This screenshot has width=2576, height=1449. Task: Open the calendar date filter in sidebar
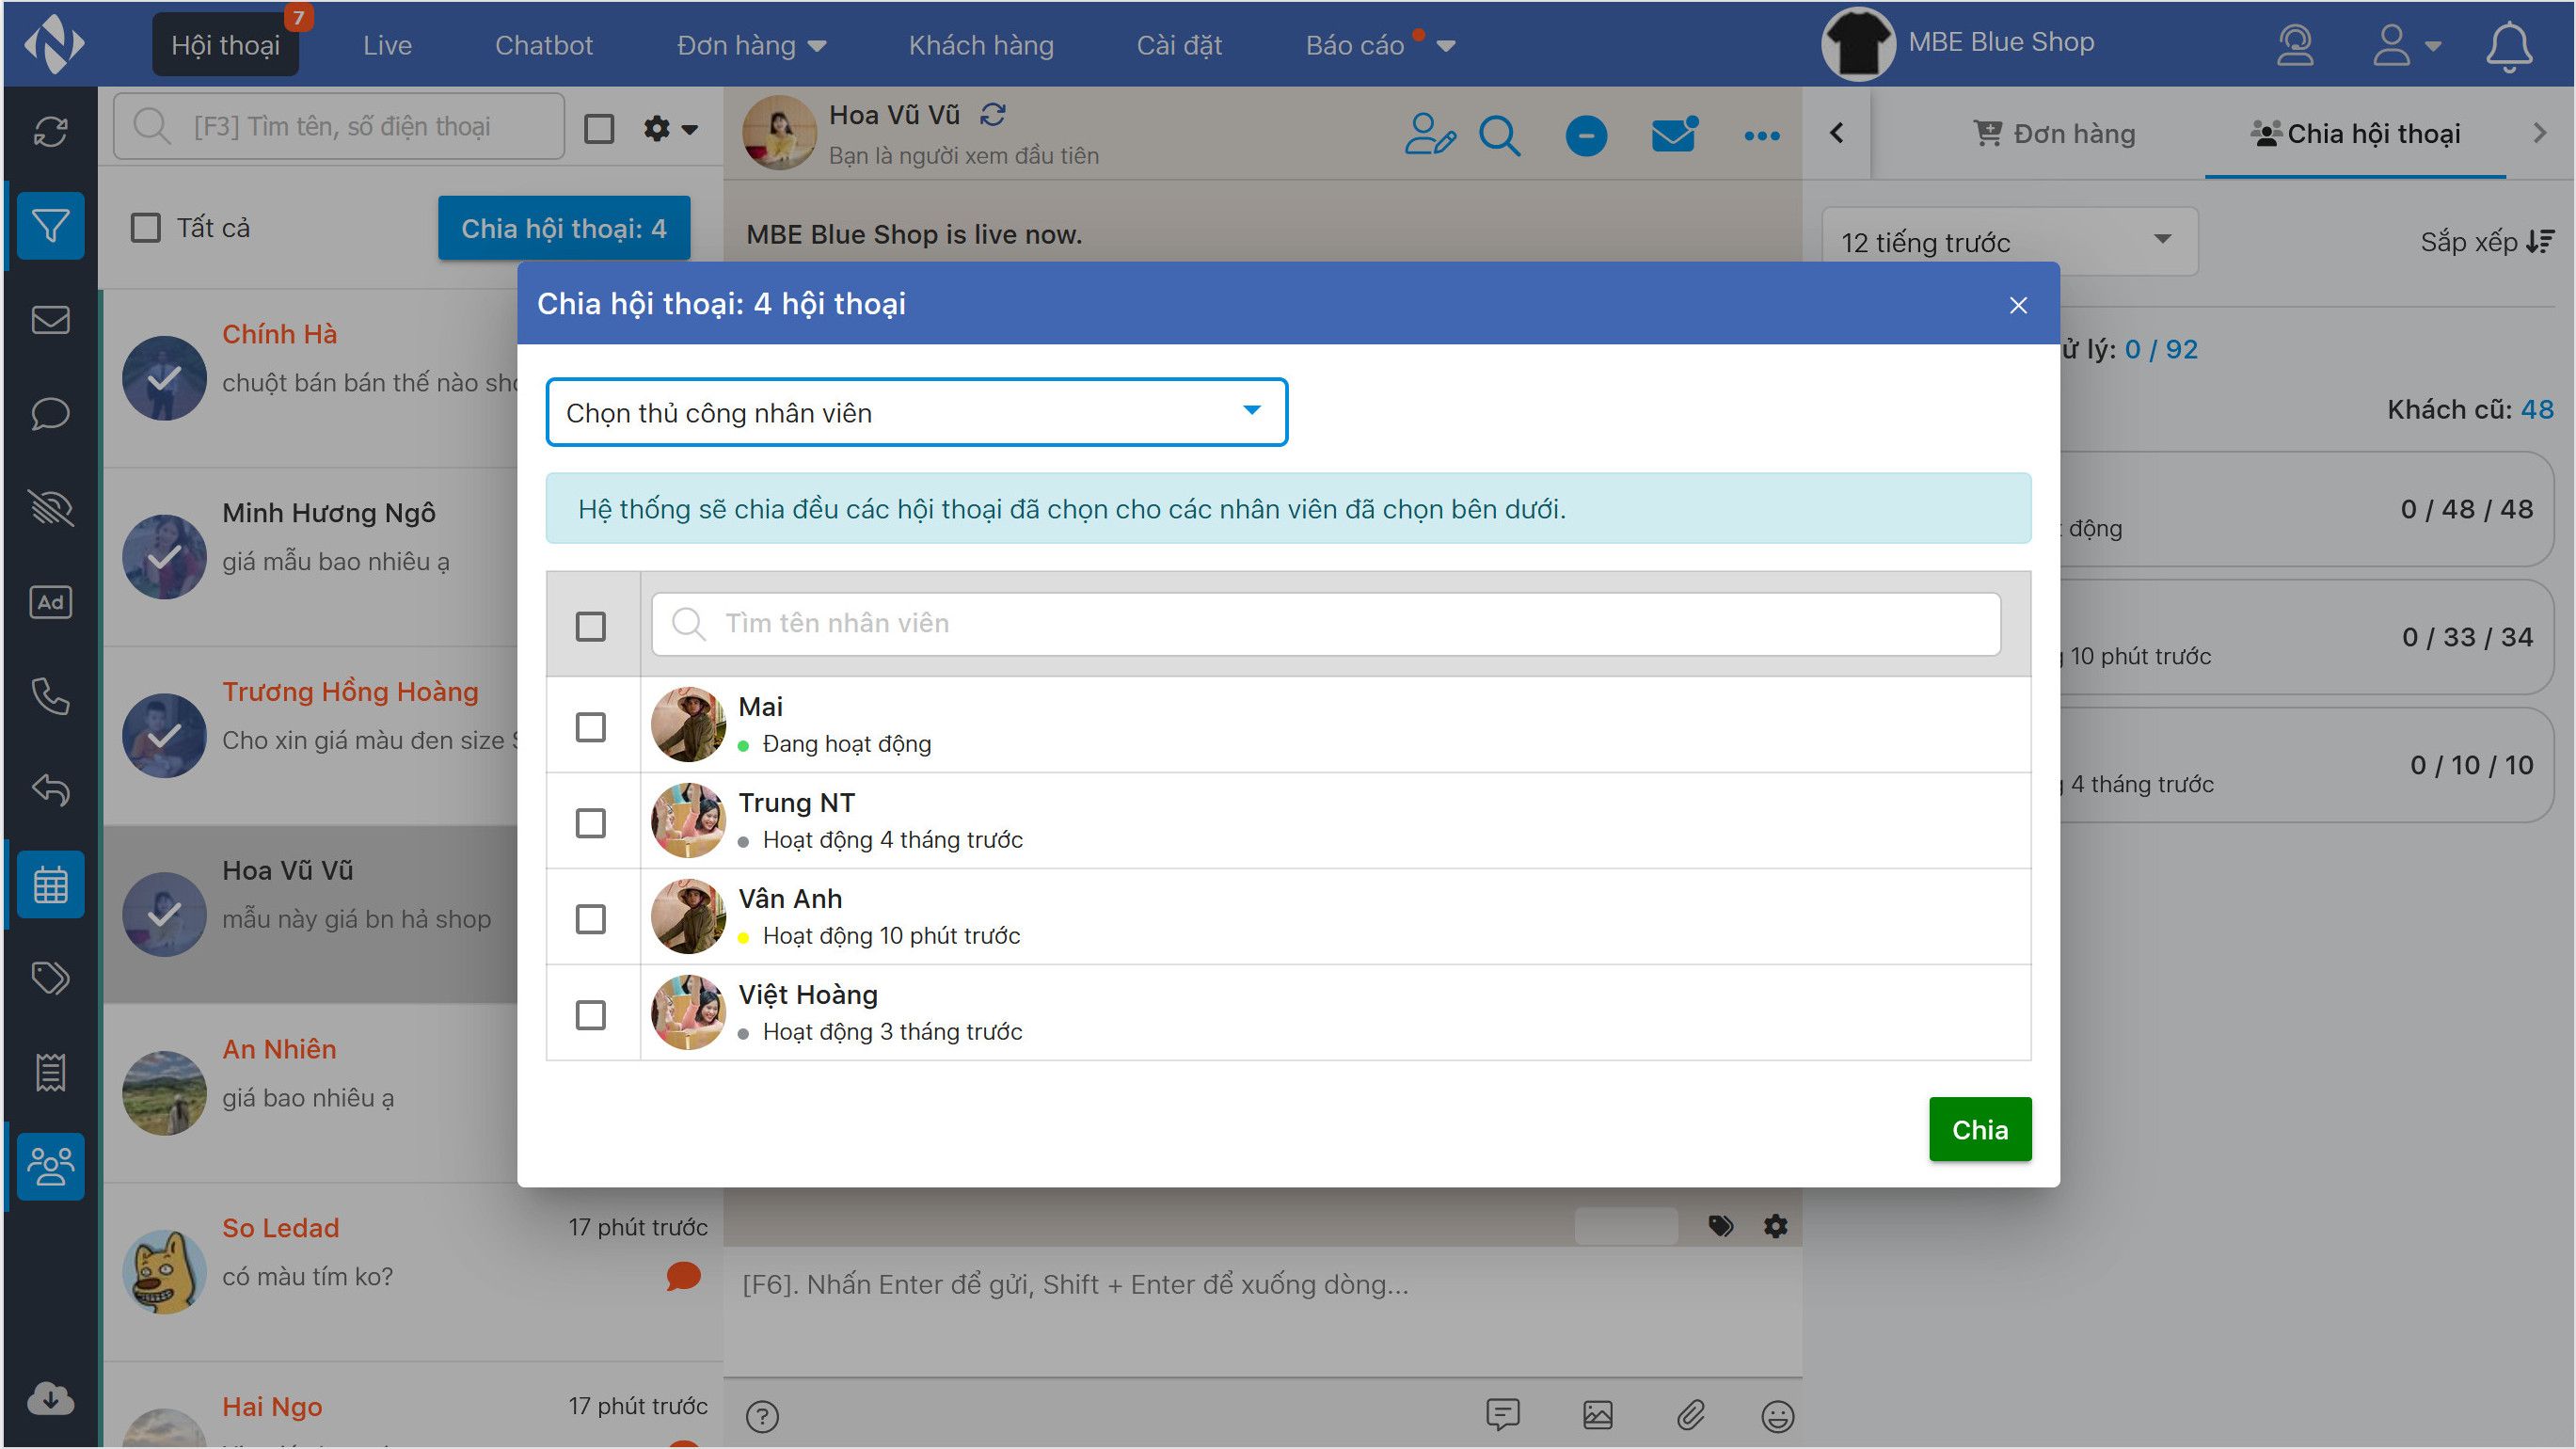pyautogui.click(x=51, y=885)
